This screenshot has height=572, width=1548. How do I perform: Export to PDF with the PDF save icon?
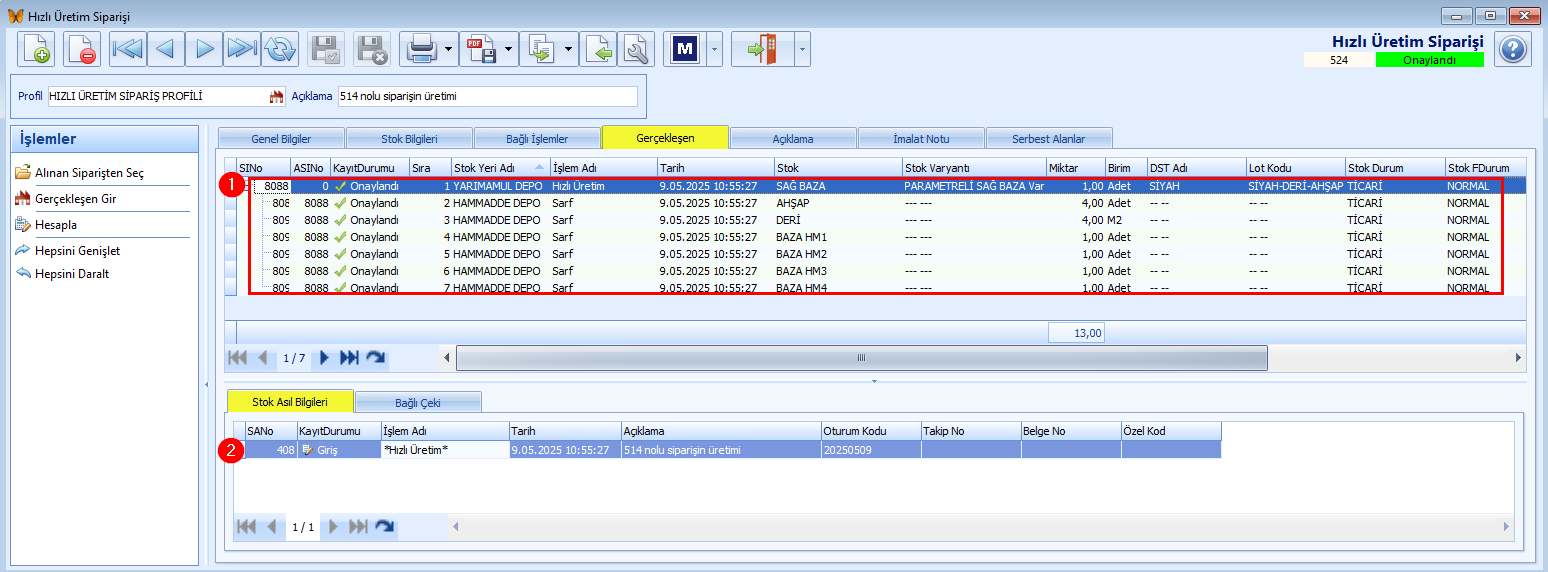pyautogui.click(x=480, y=49)
